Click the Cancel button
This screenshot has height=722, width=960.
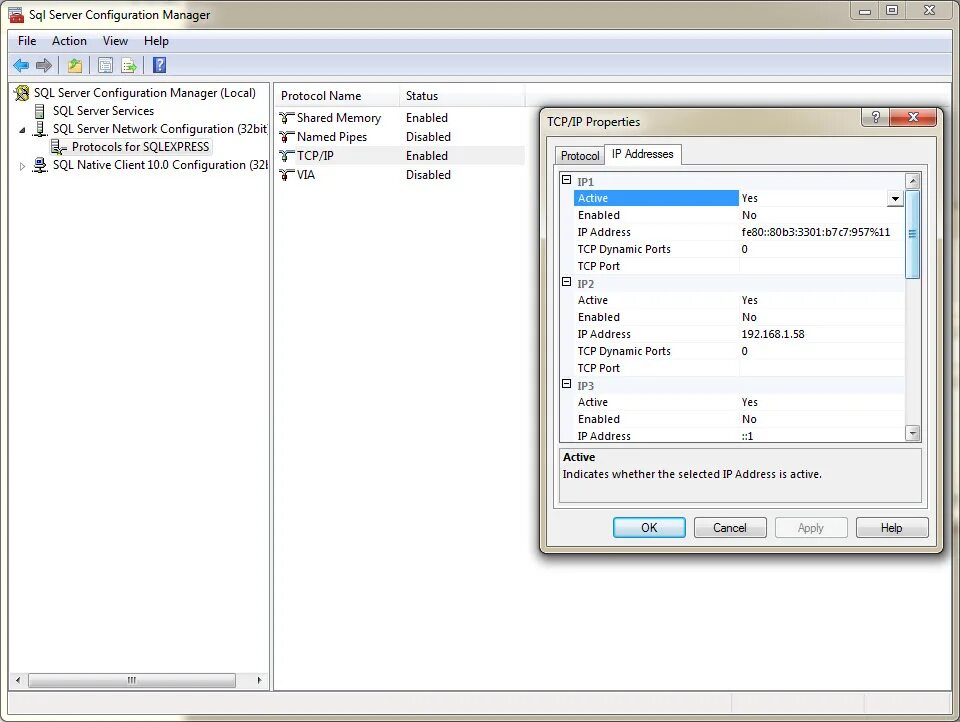(730, 527)
